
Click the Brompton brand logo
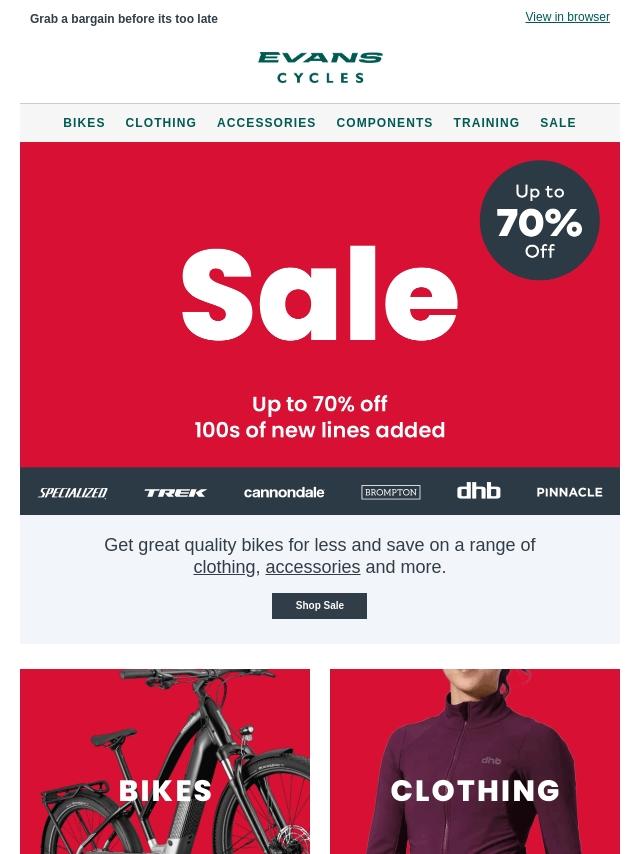[x=391, y=492]
